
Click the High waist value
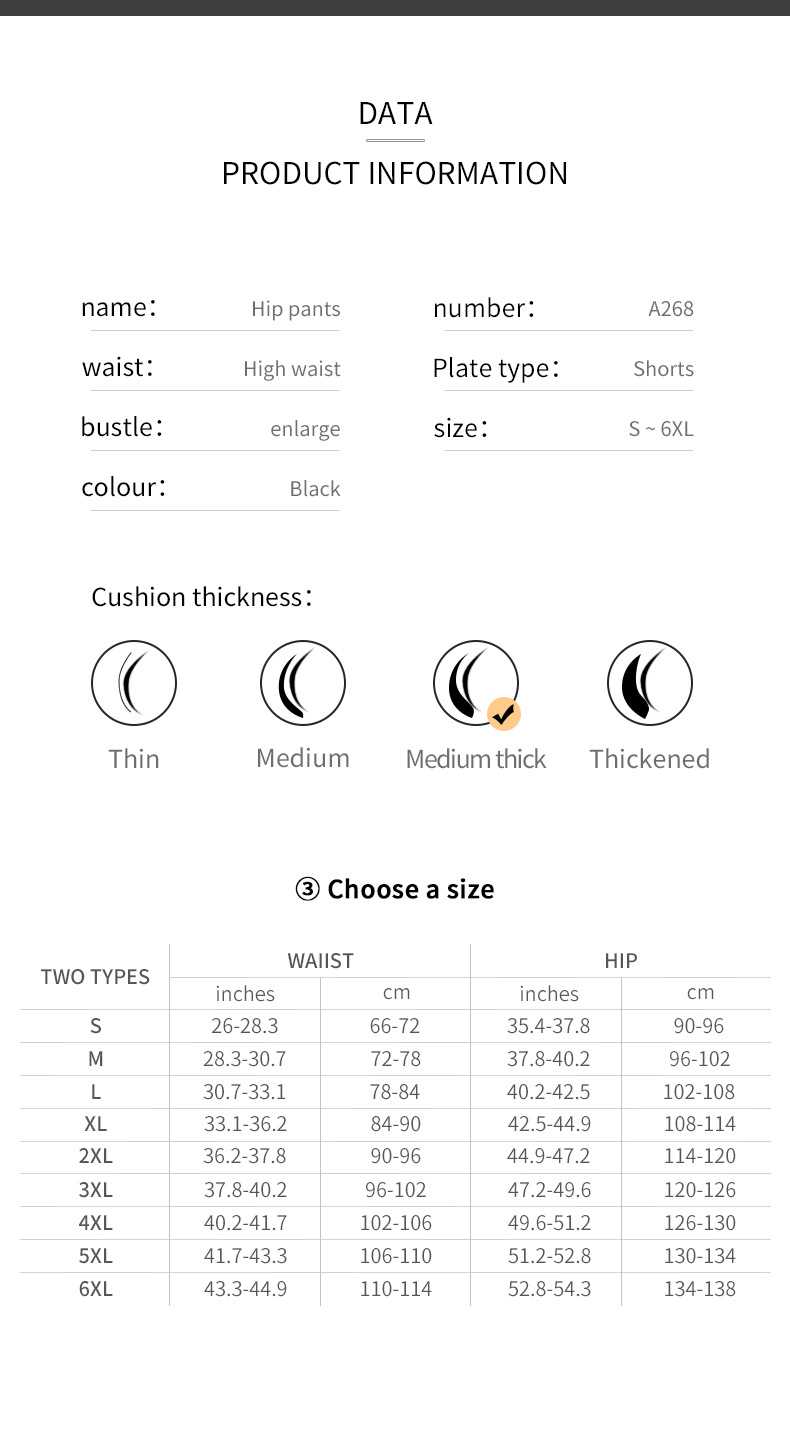[x=292, y=369]
